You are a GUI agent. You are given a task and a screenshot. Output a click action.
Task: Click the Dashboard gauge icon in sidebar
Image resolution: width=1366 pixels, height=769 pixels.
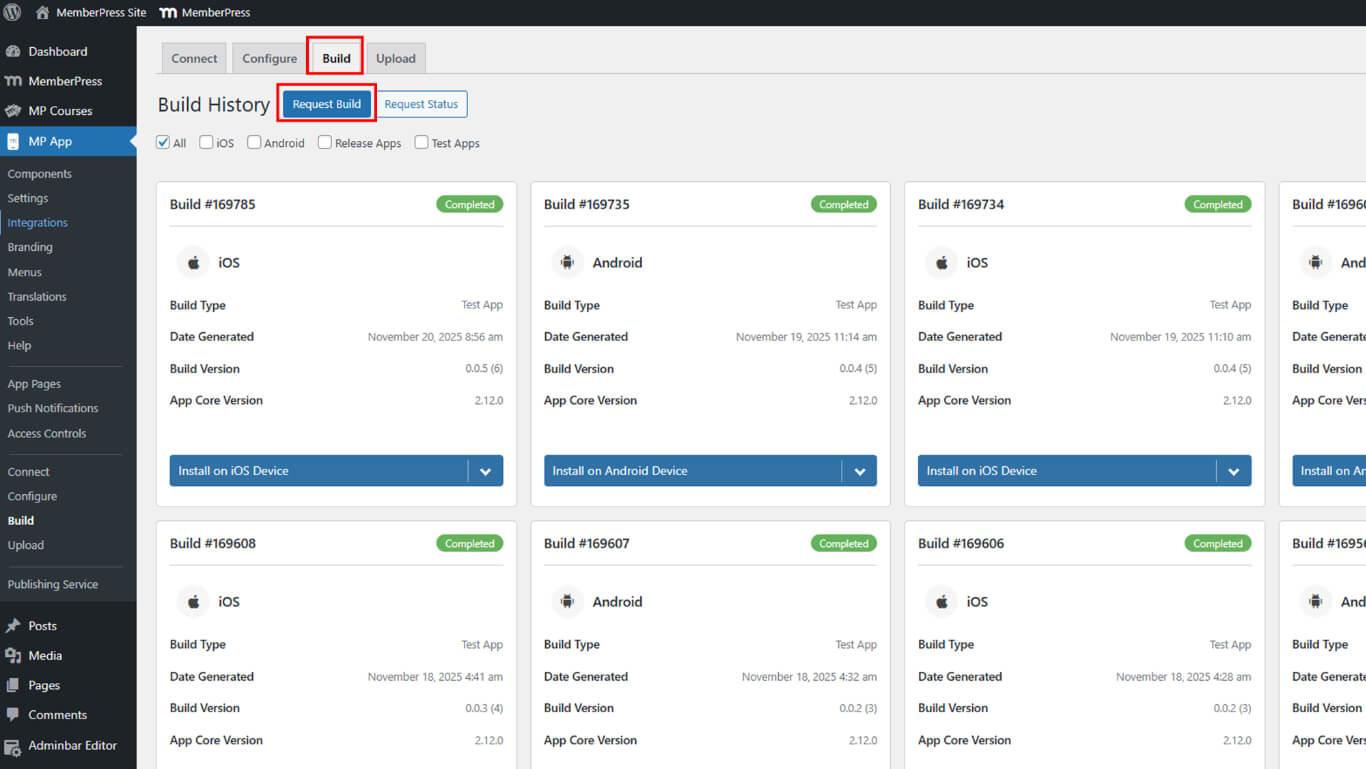pos(13,52)
